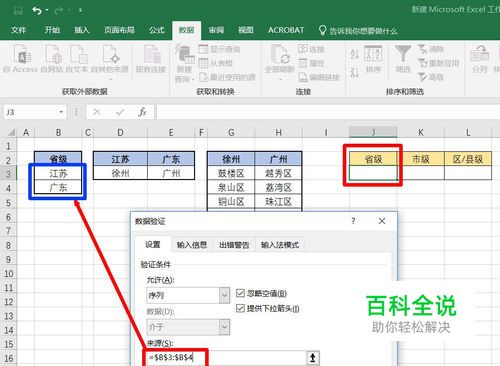Image resolution: width=500 pixels, height=366 pixels.
Task: Click the dialog help question mark
Action: click(353, 221)
